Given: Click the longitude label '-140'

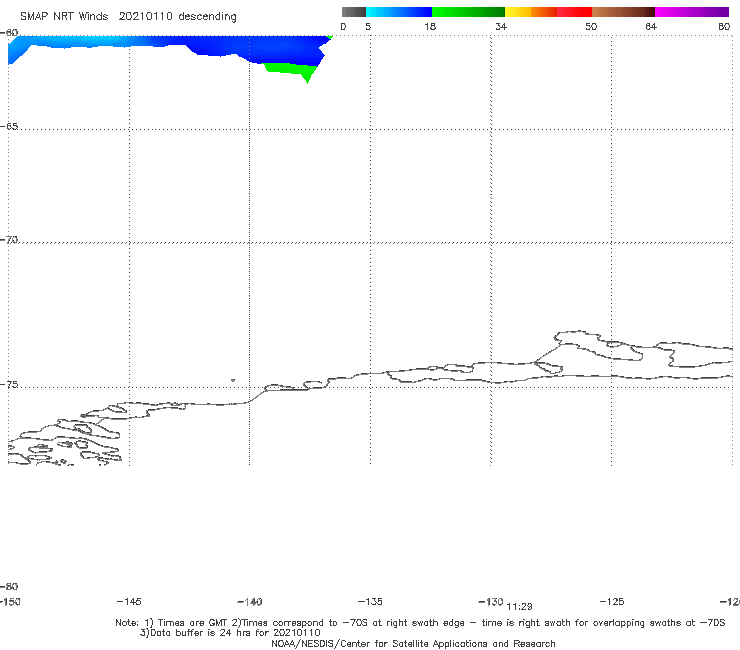Looking at the screenshot, I should click(x=250, y=602).
